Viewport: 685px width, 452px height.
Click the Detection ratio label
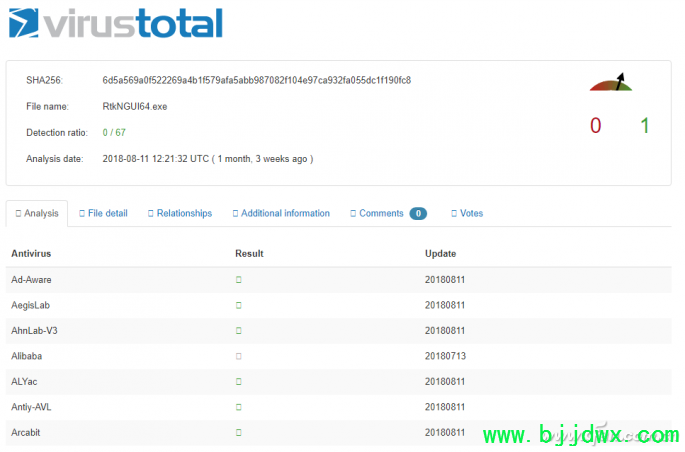(x=57, y=132)
